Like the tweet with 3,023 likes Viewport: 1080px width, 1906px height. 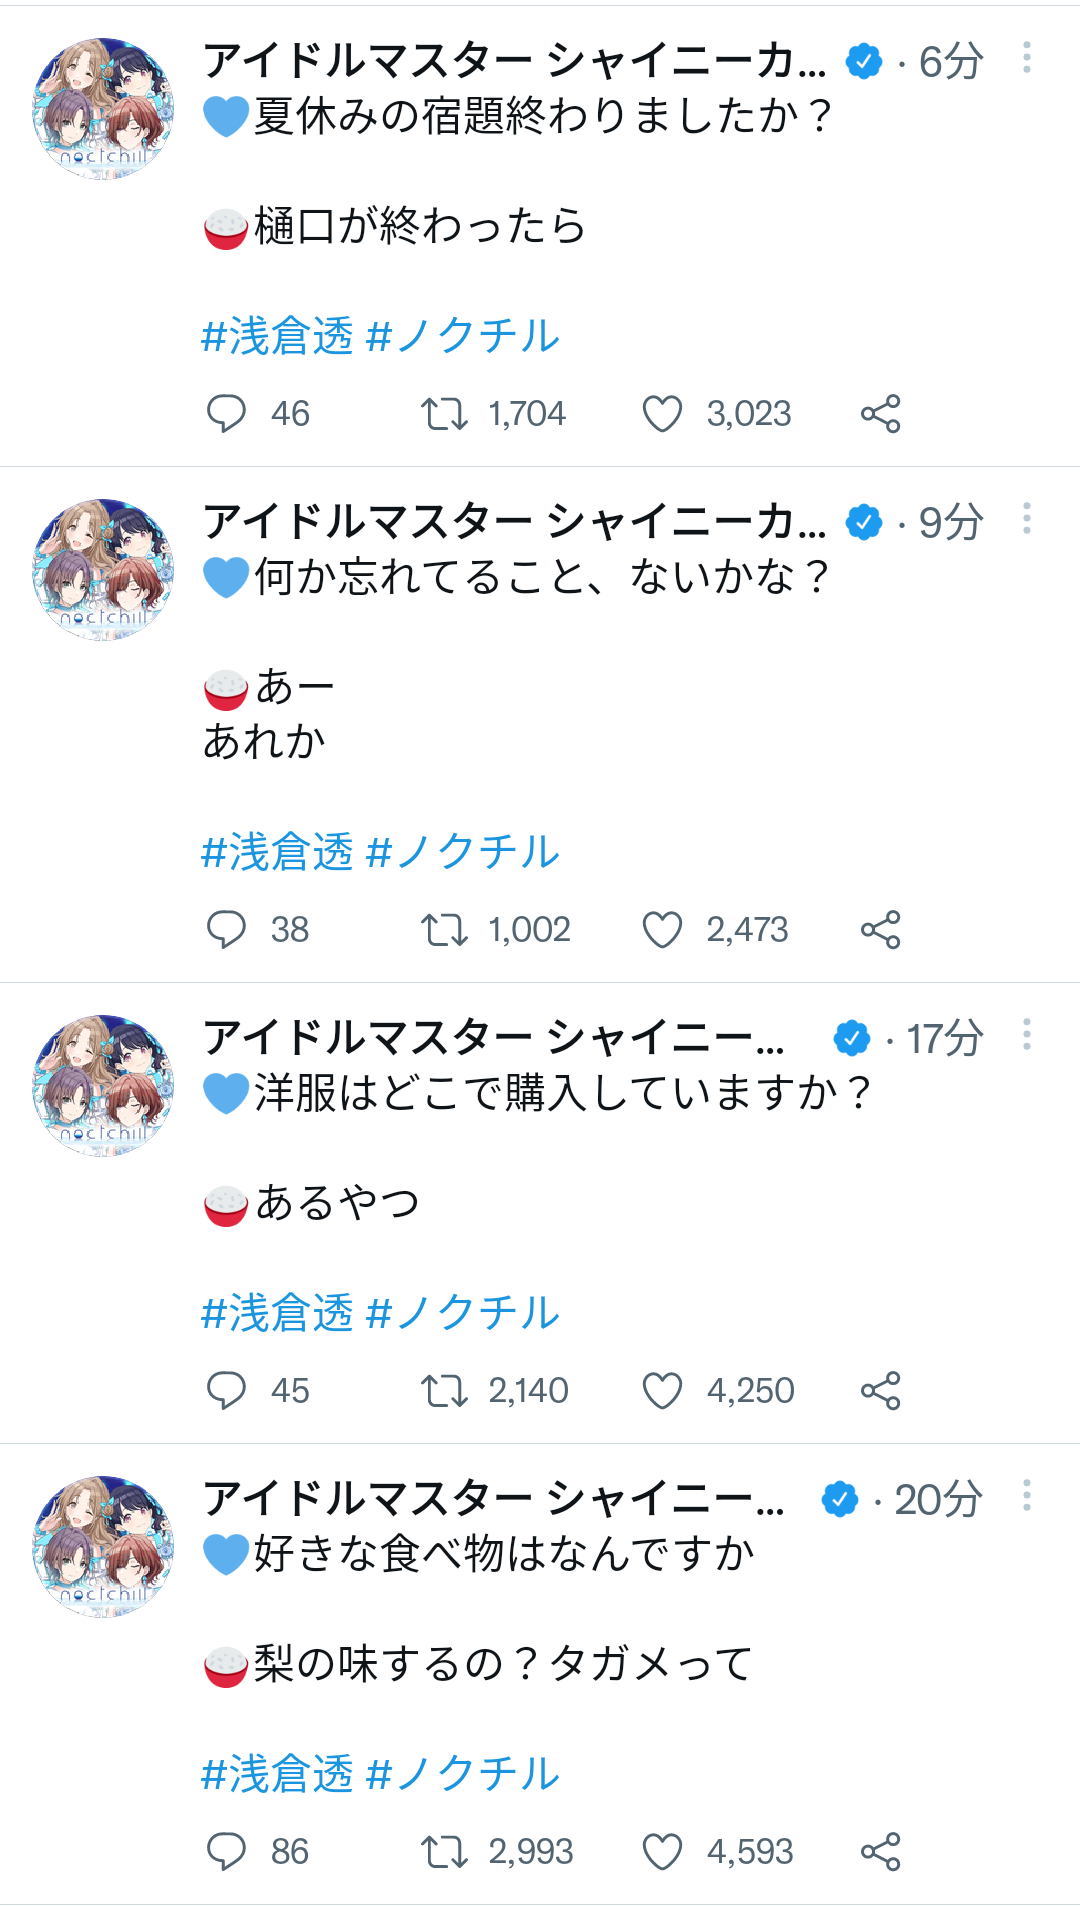(662, 413)
